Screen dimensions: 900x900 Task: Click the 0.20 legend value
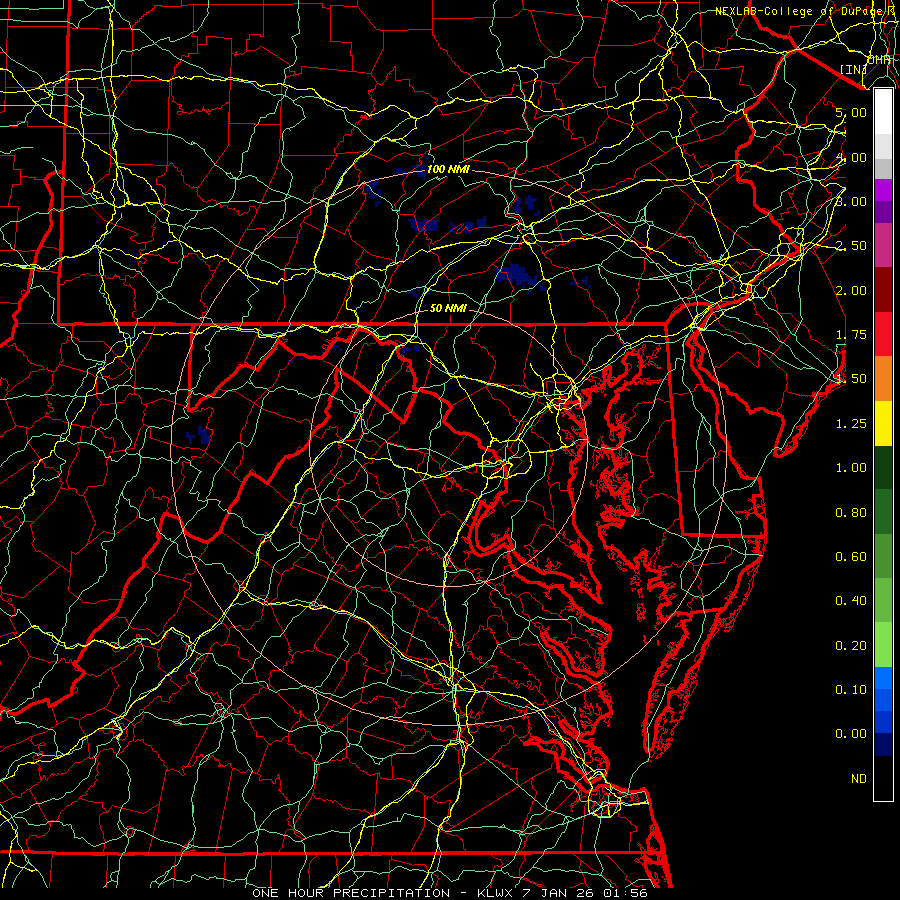coord(851,646)
